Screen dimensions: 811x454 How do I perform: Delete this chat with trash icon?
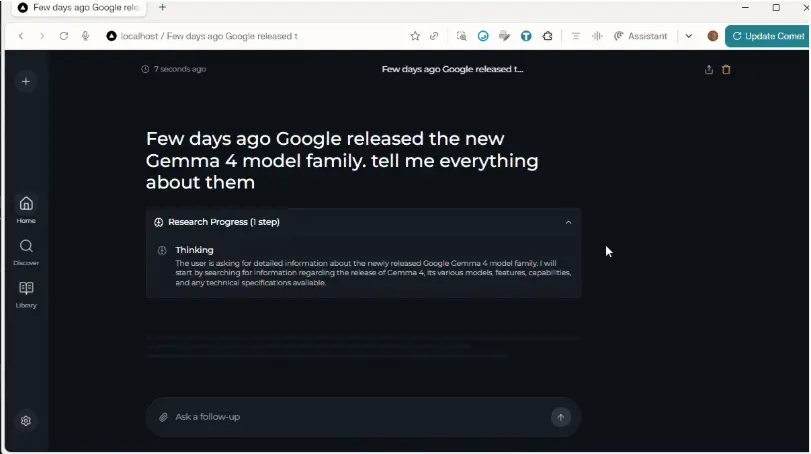pyautogui.click(x=726, y=70)
